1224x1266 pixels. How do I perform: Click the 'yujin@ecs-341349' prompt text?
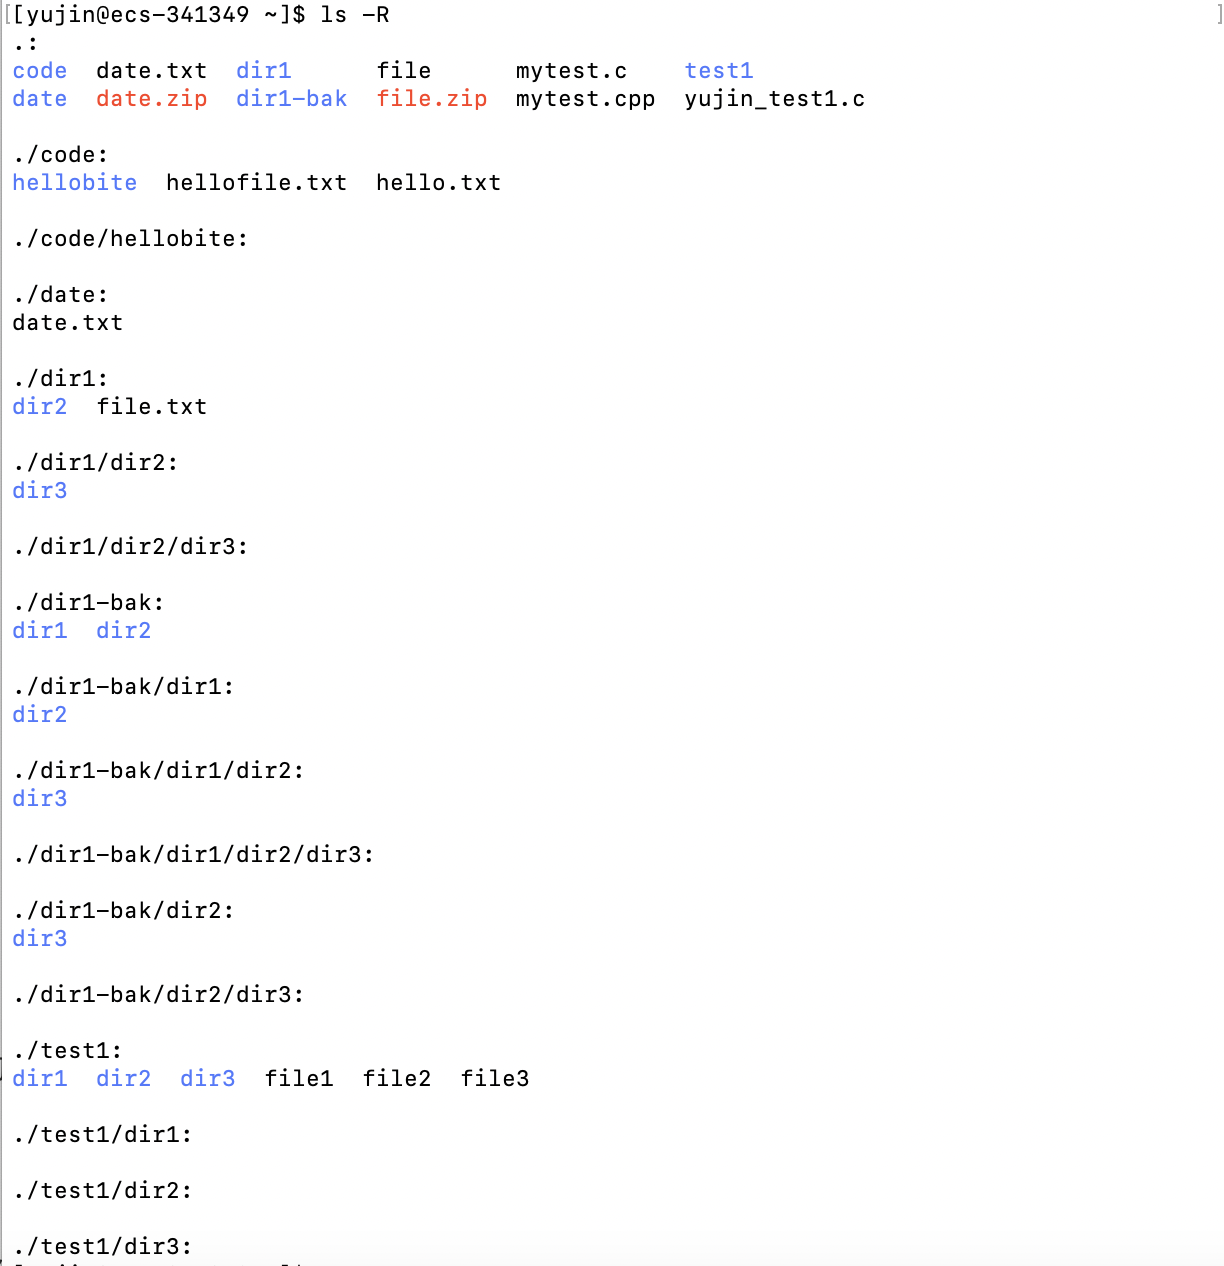138,15
